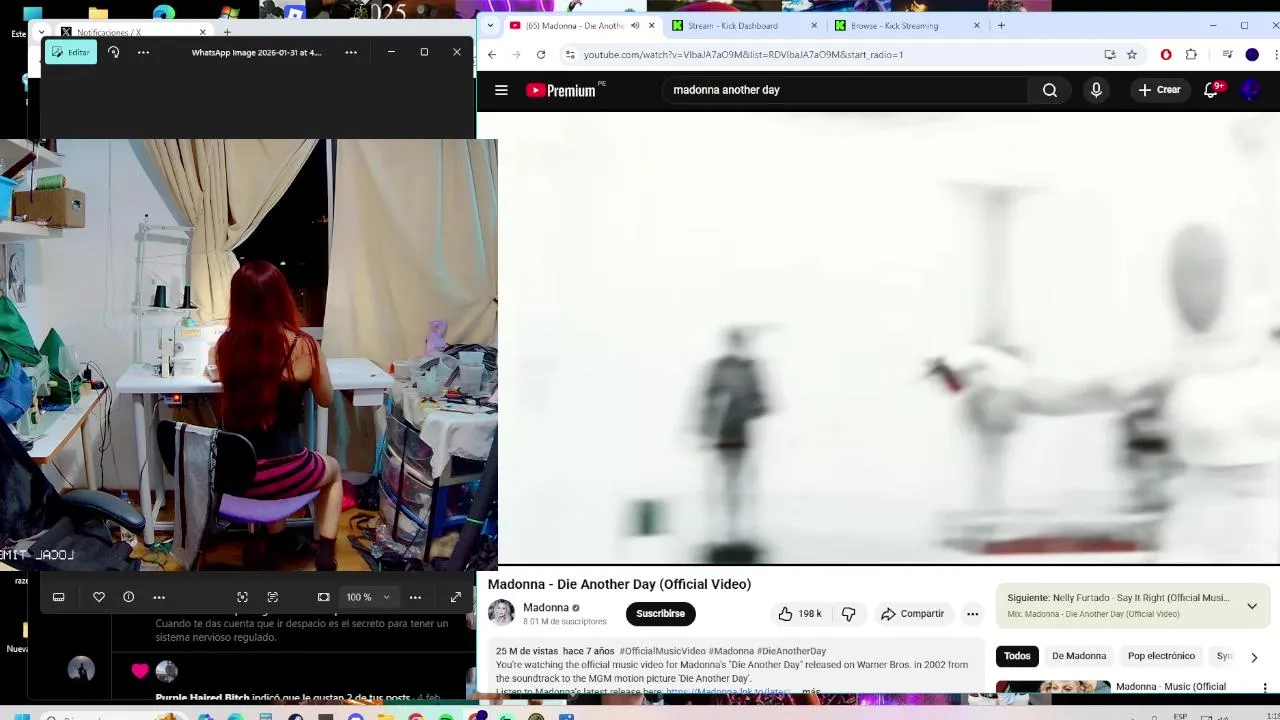Click Editar button in Photos app
The image size is (1280, 720).
pyautogui.click(x=71, y=52)
